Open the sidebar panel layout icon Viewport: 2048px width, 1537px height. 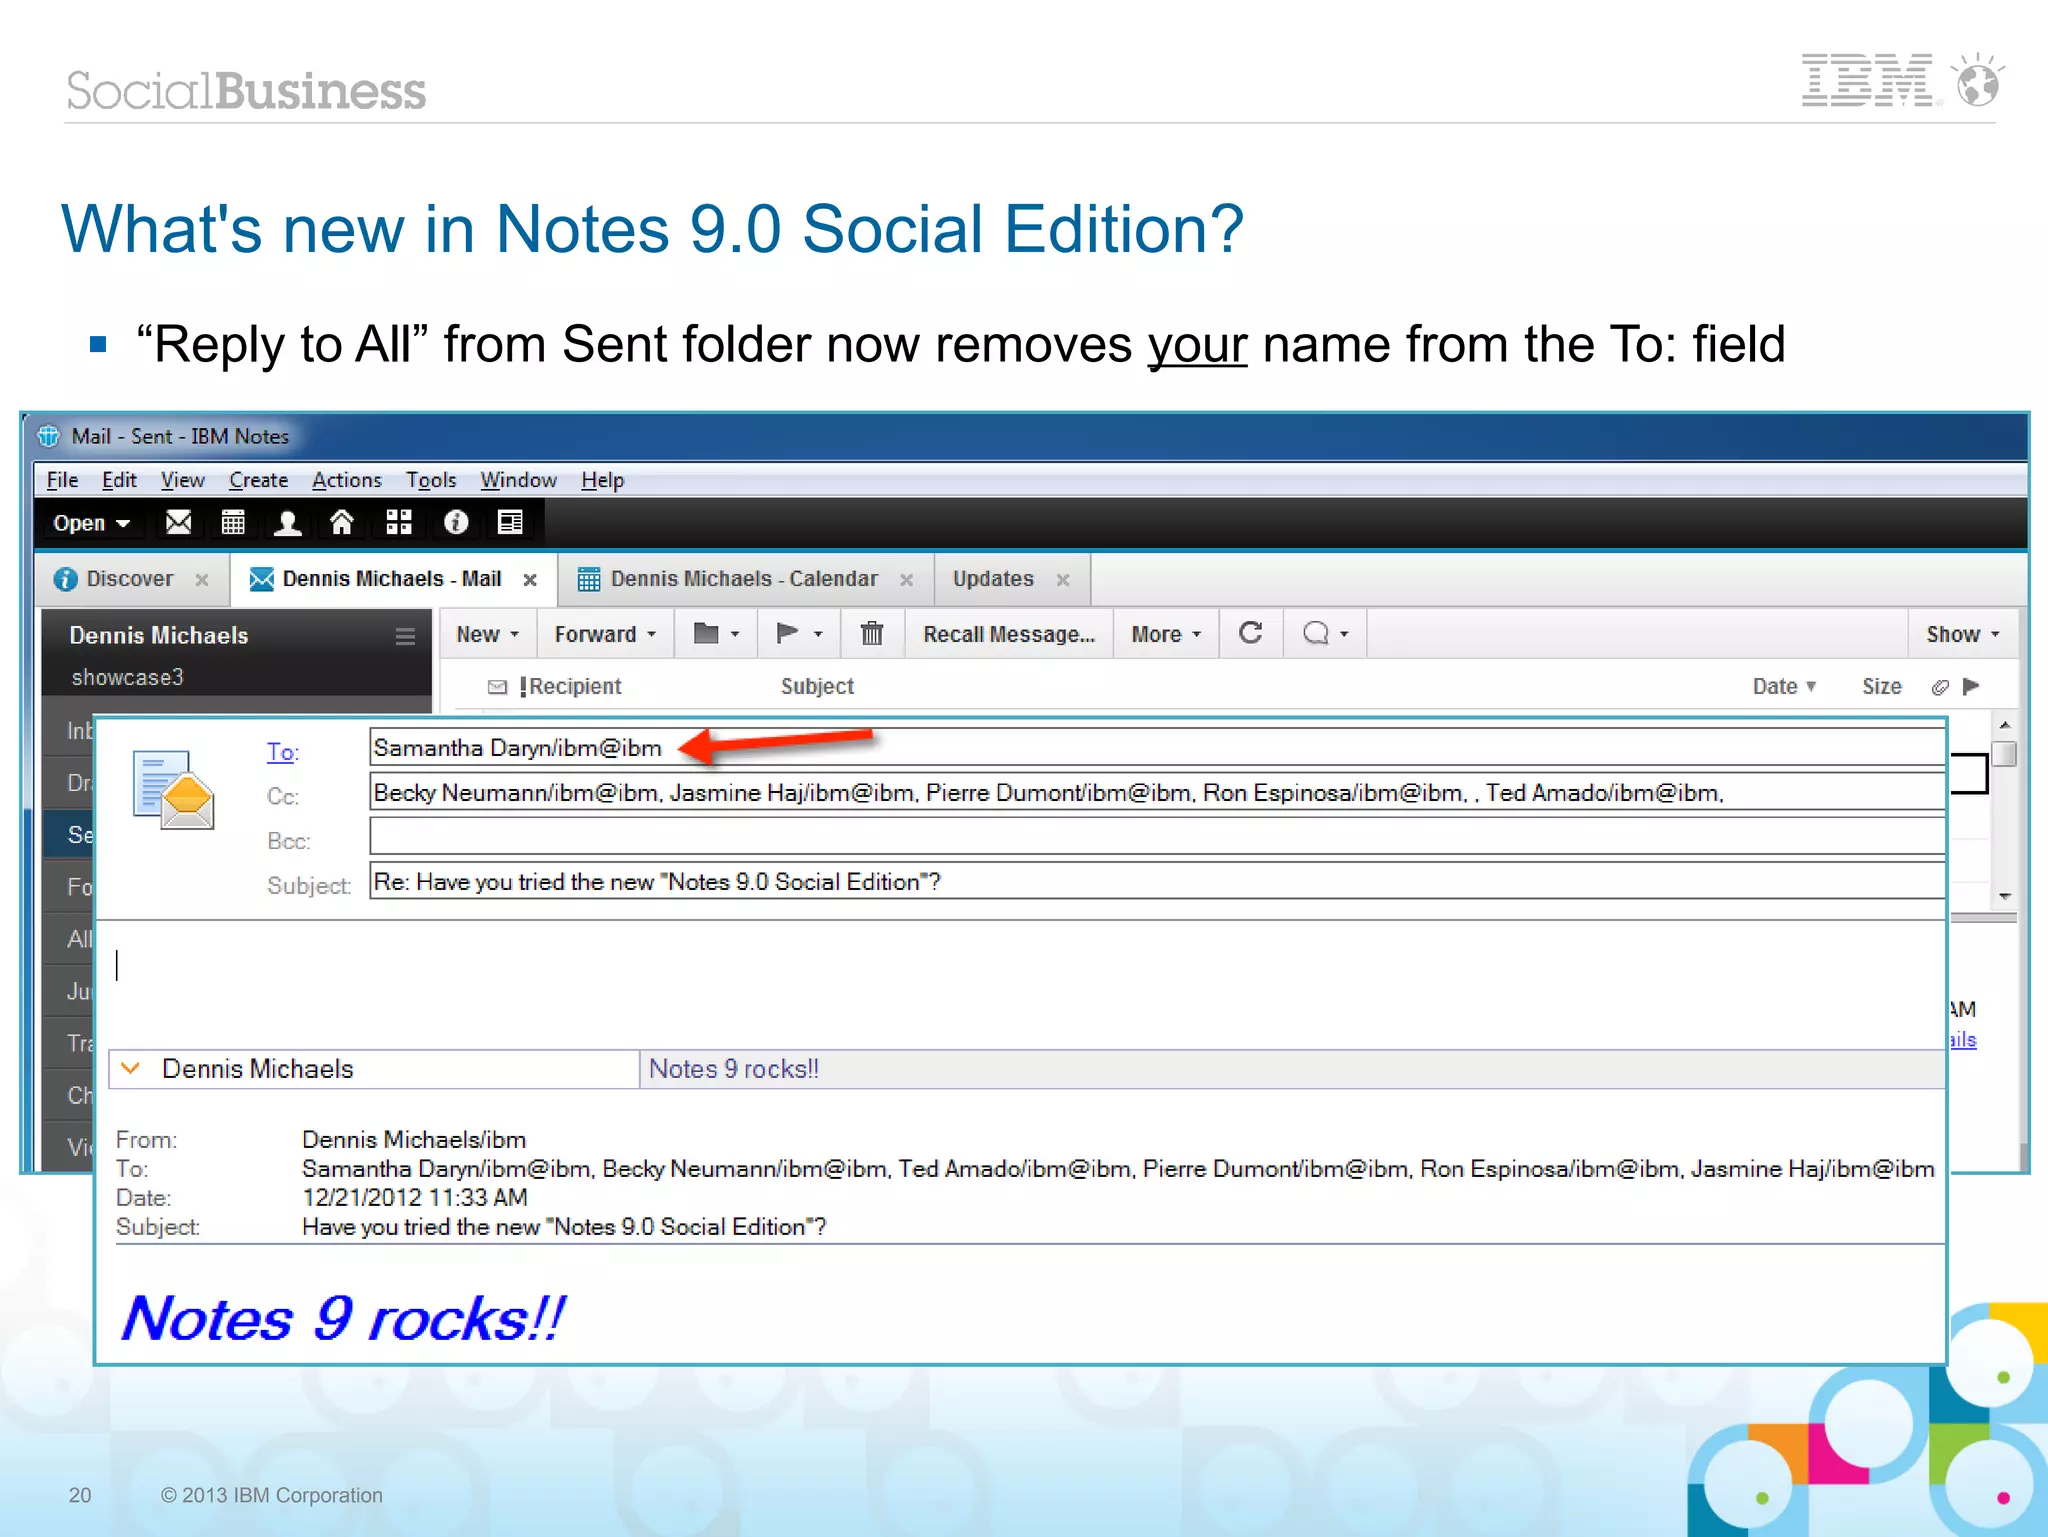pos(511,522)
